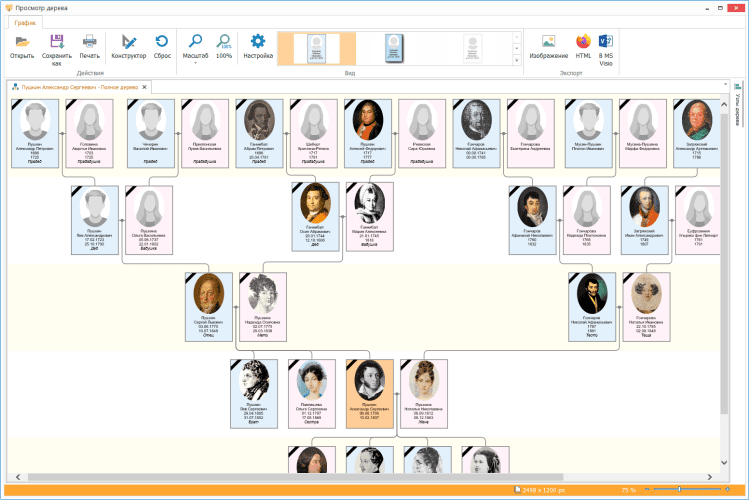This screenshot has height=500, width=750.
Task: Select the Александр Артемьевич Загряжский card
Action: 696,133
